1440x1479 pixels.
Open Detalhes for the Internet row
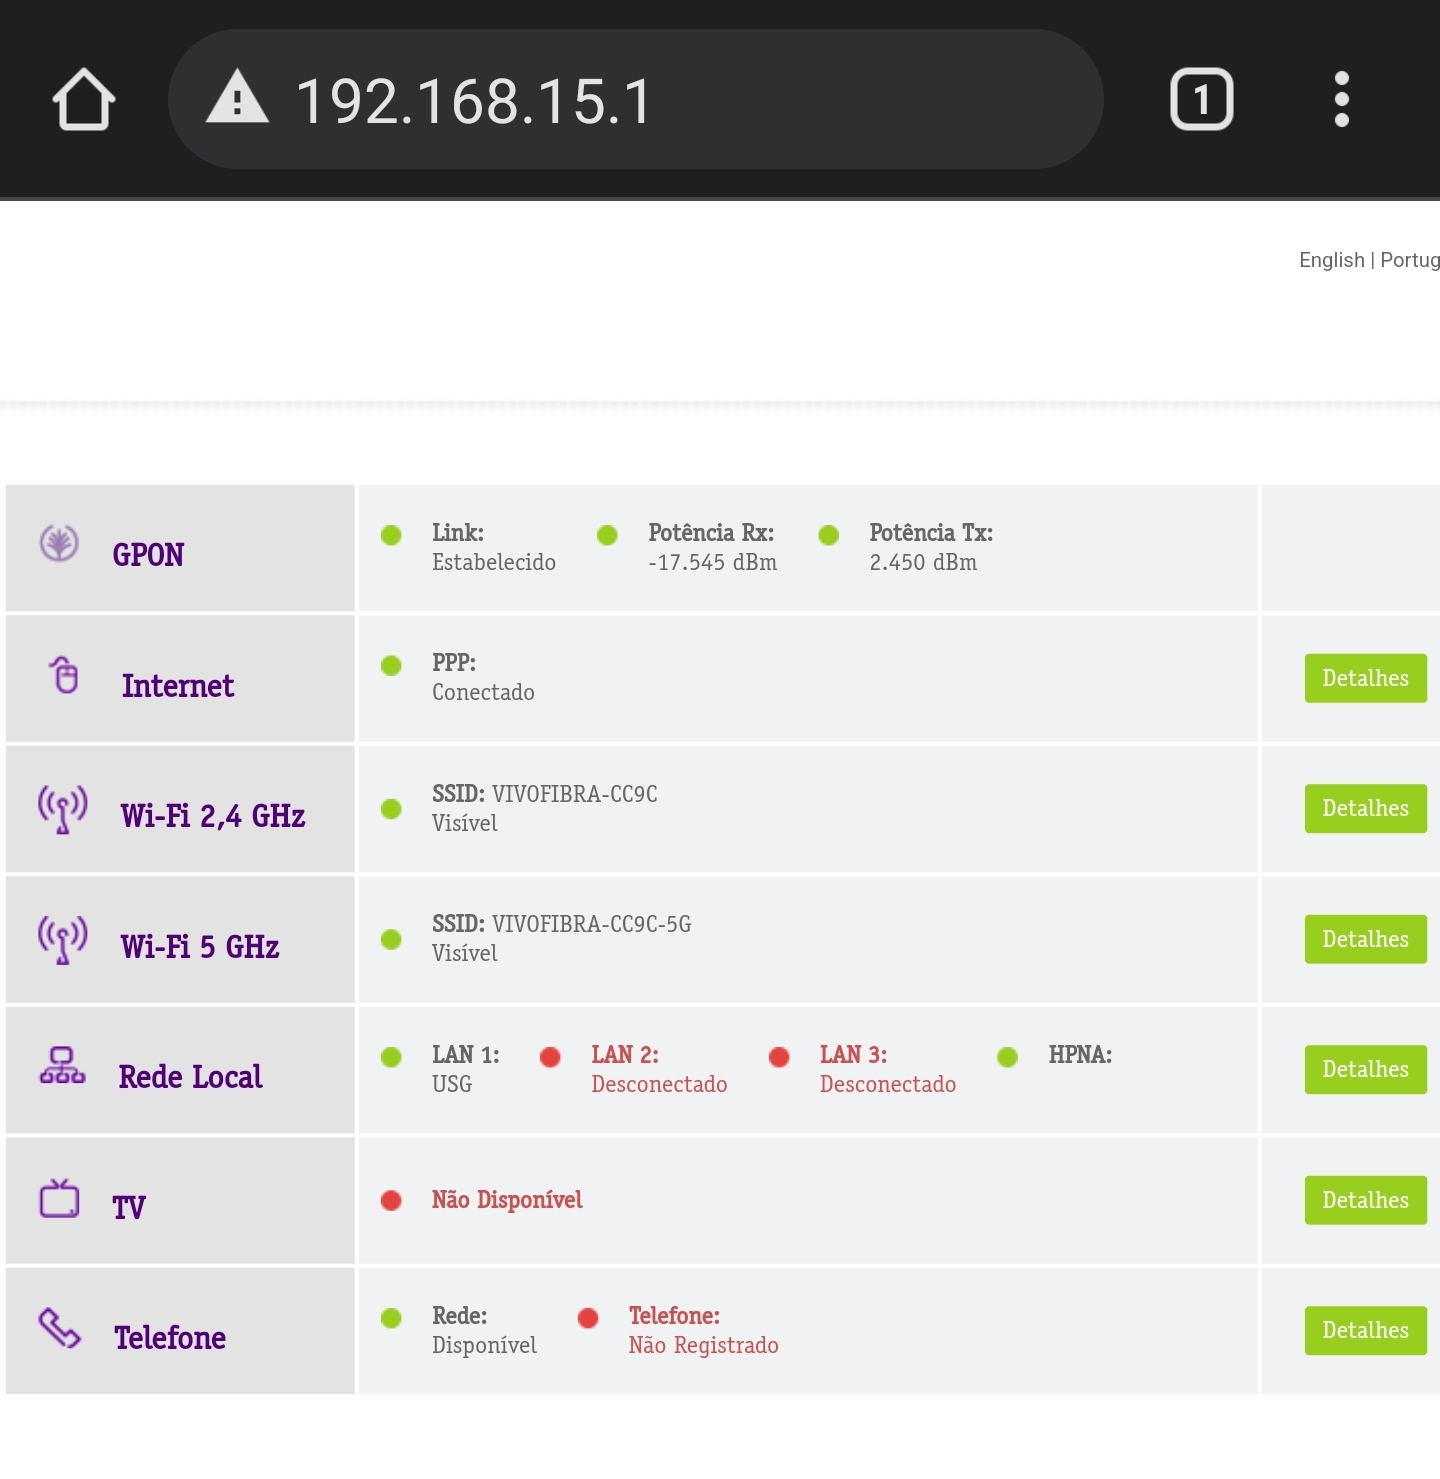[1365, 678]
